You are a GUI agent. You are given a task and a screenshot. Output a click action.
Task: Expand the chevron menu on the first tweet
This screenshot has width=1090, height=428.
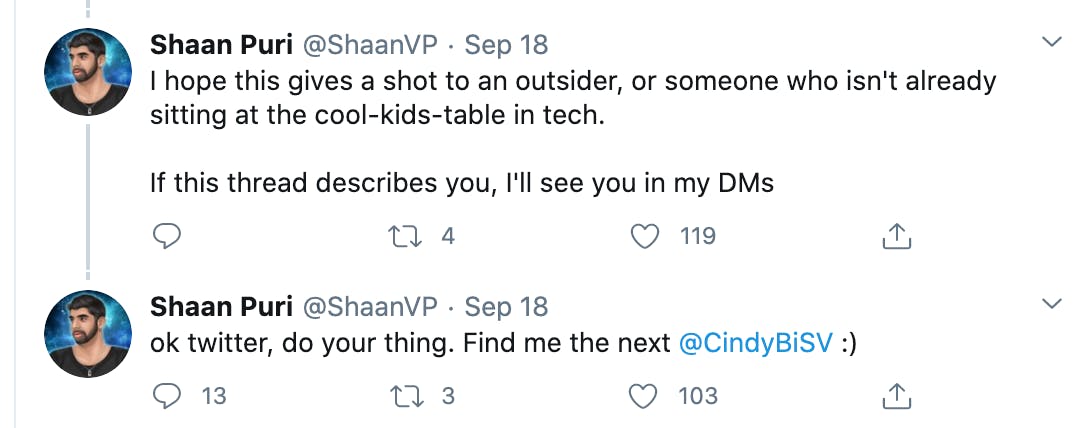1052,42
